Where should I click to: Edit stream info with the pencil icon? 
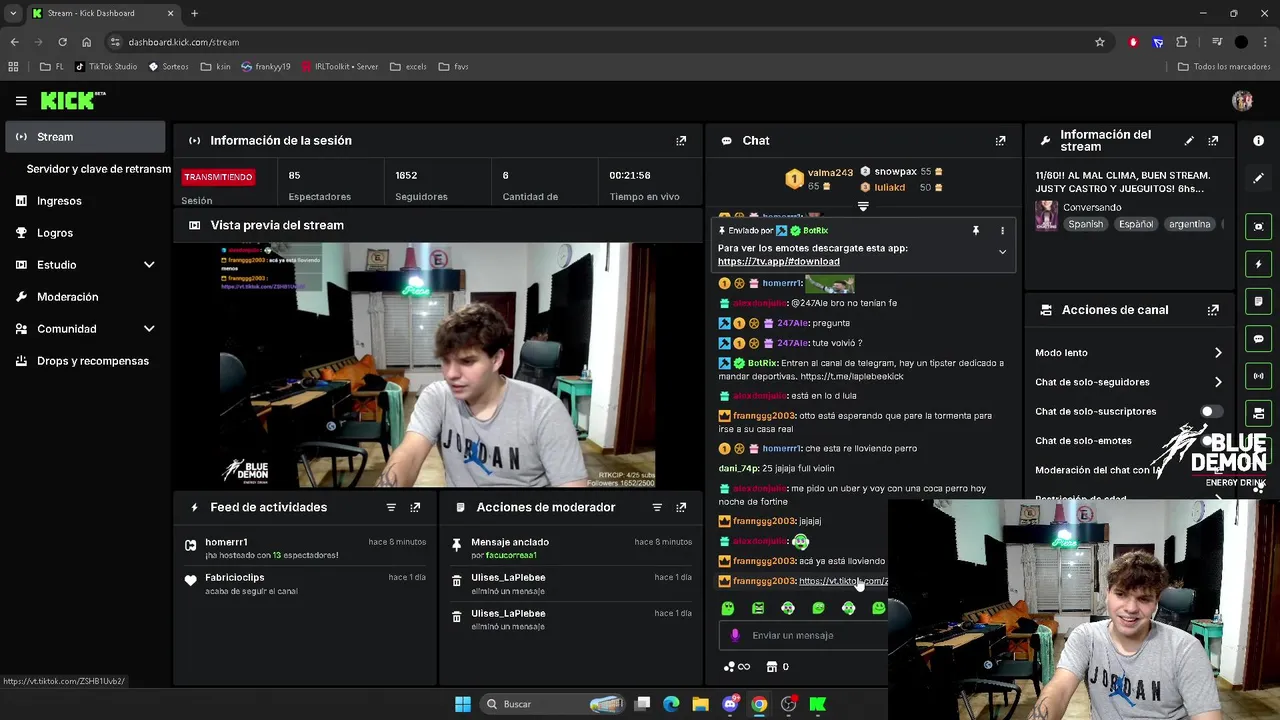point(1189,141)
